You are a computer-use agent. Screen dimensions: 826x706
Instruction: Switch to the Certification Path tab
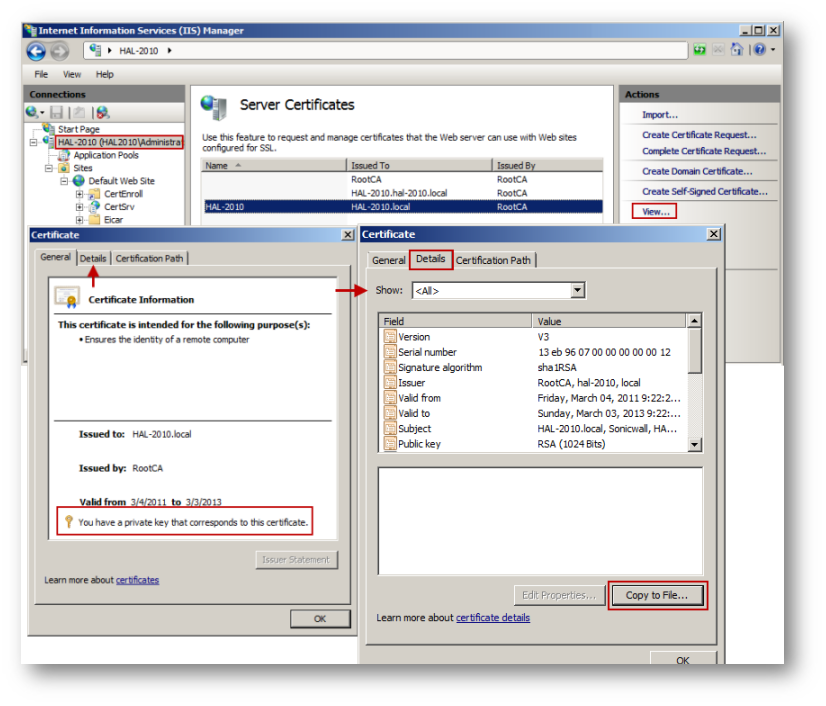(493, 260)
